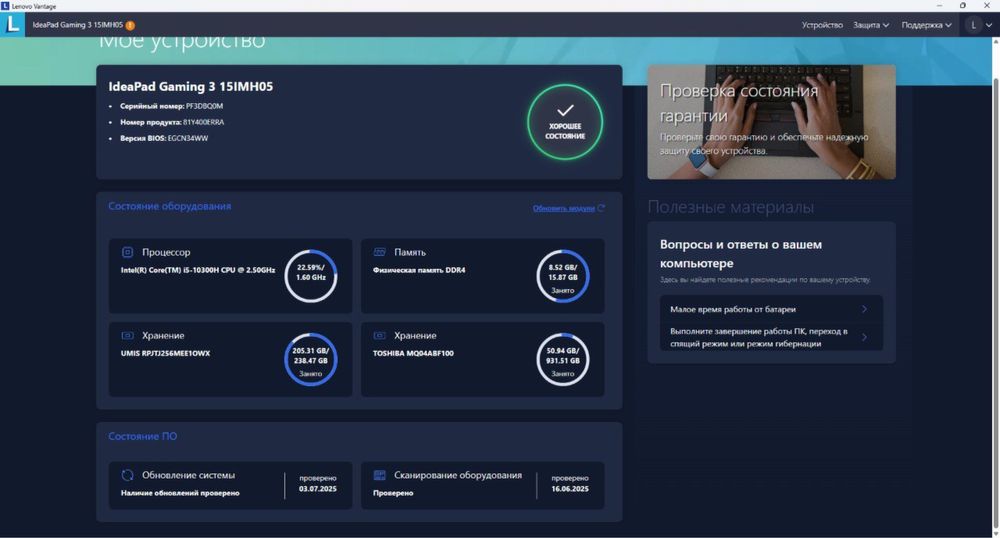Click Наличие обновлений проверено text
Screen dimensions: 1000x538
pyautogui.click(x=180, y=493)
